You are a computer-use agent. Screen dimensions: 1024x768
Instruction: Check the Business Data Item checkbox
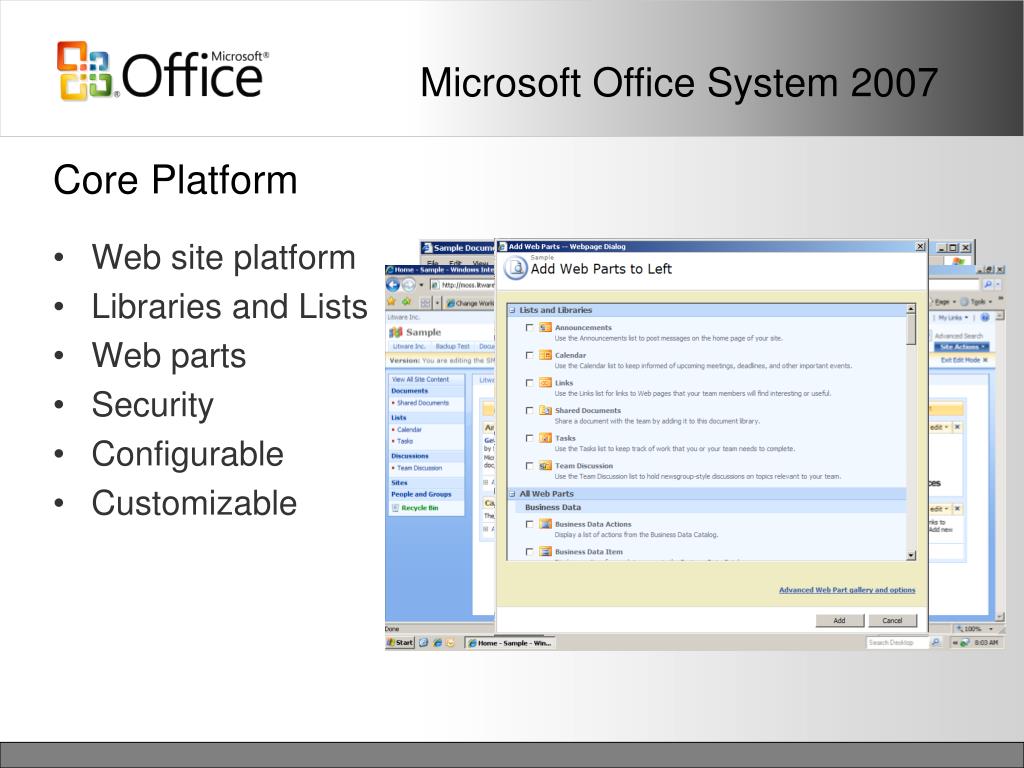[530, 552]
